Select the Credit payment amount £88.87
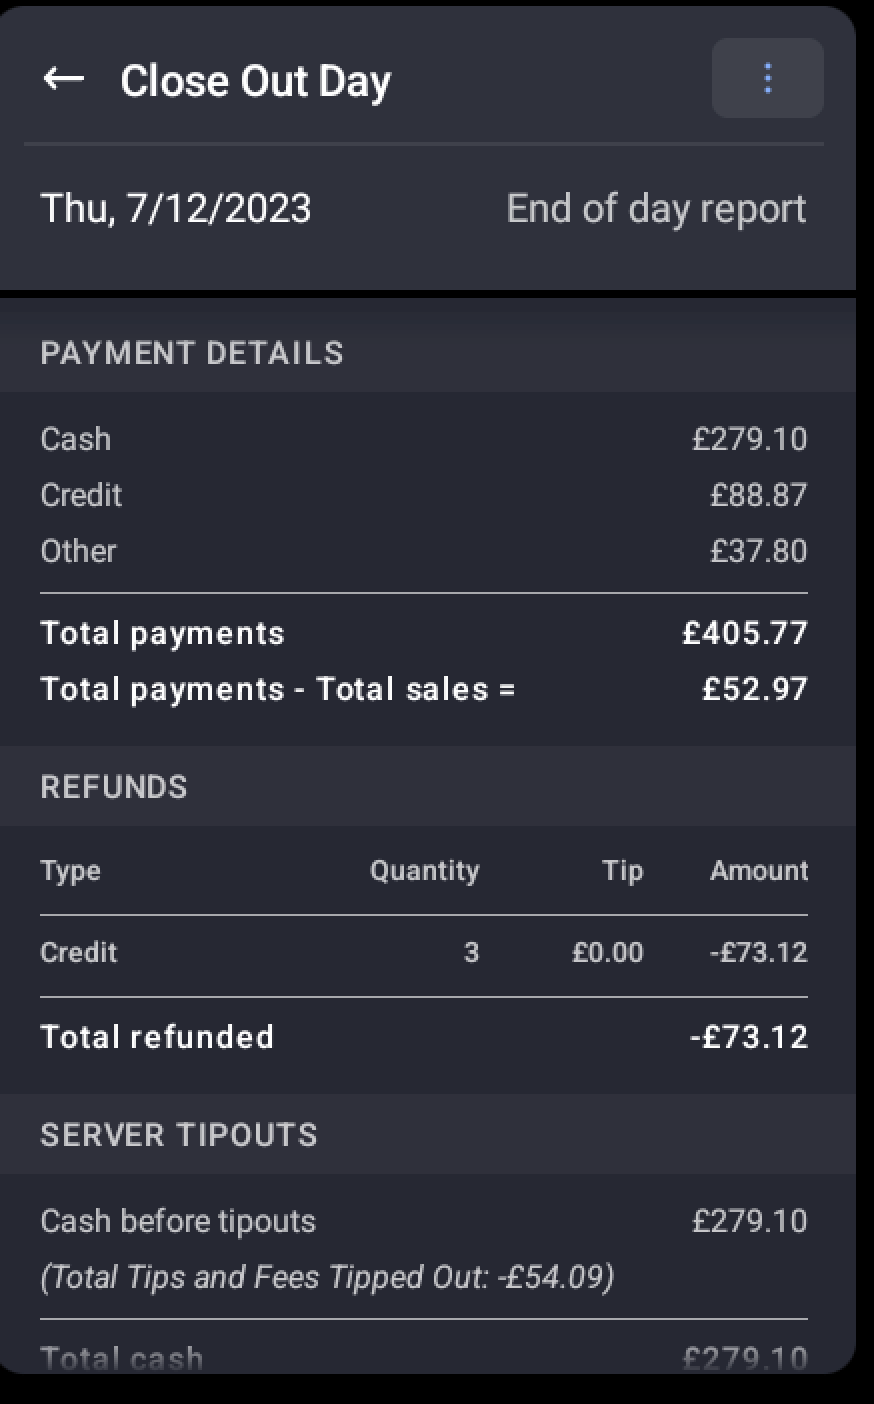Viewport: 874px width, 1404px height. [x=758, y=495]
